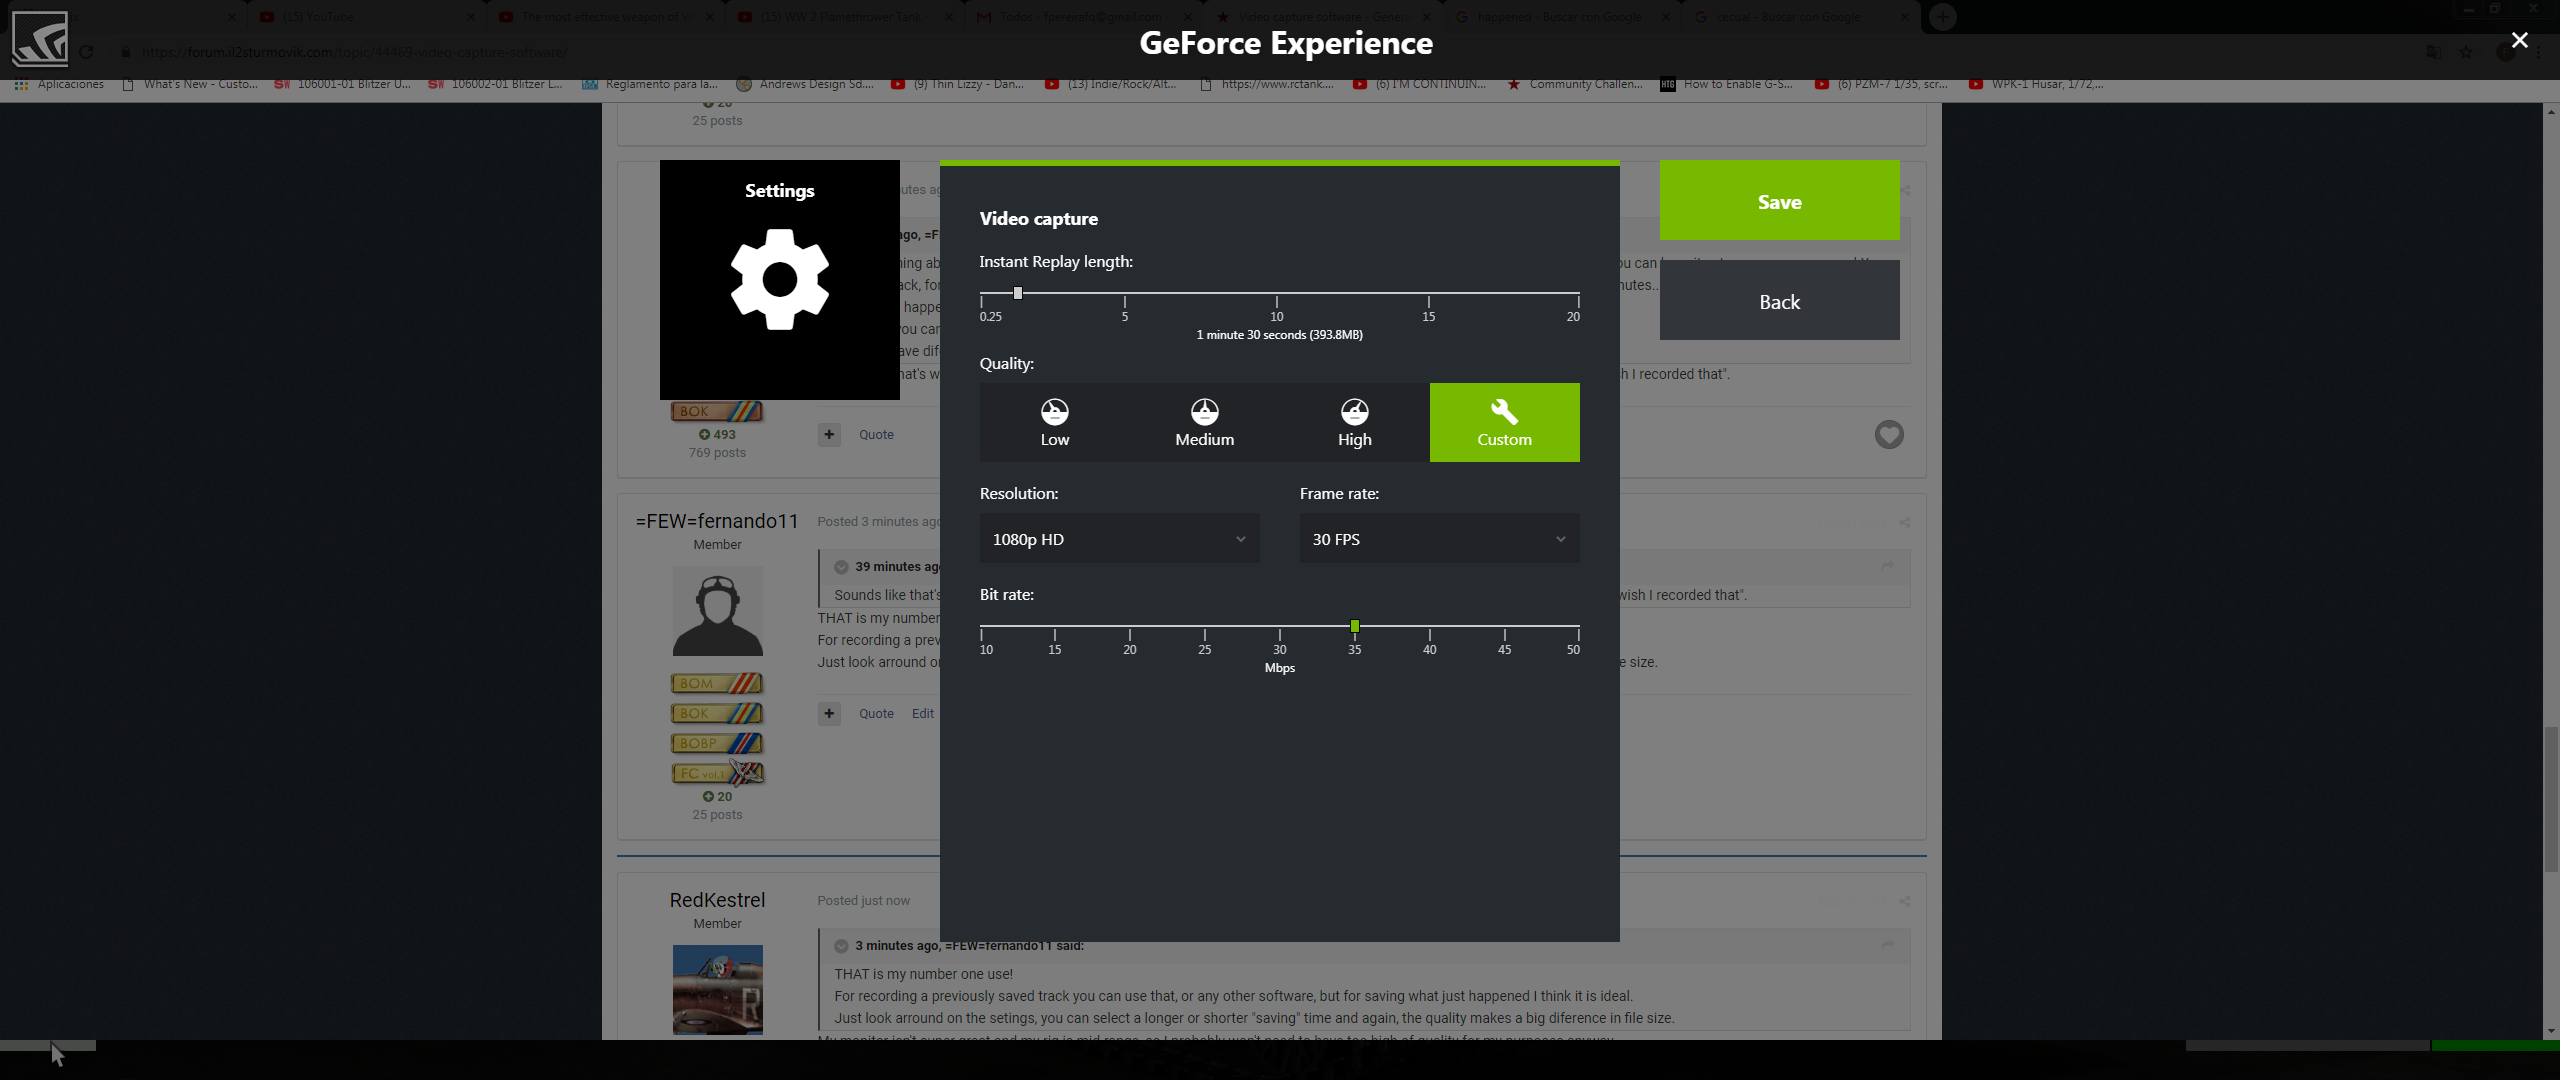Screen dimensions: 2560x1080
Task: Open the Video capture software browser tab
Action: tap(1320, 17)
